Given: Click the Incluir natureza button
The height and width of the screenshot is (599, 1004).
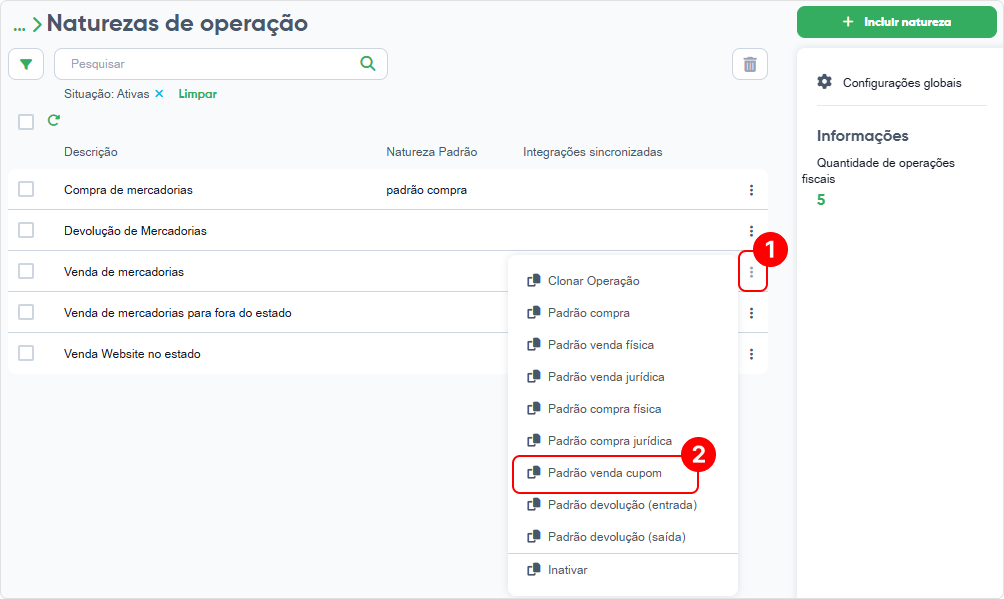Looking at the screenshot, I should pos(896,22).
